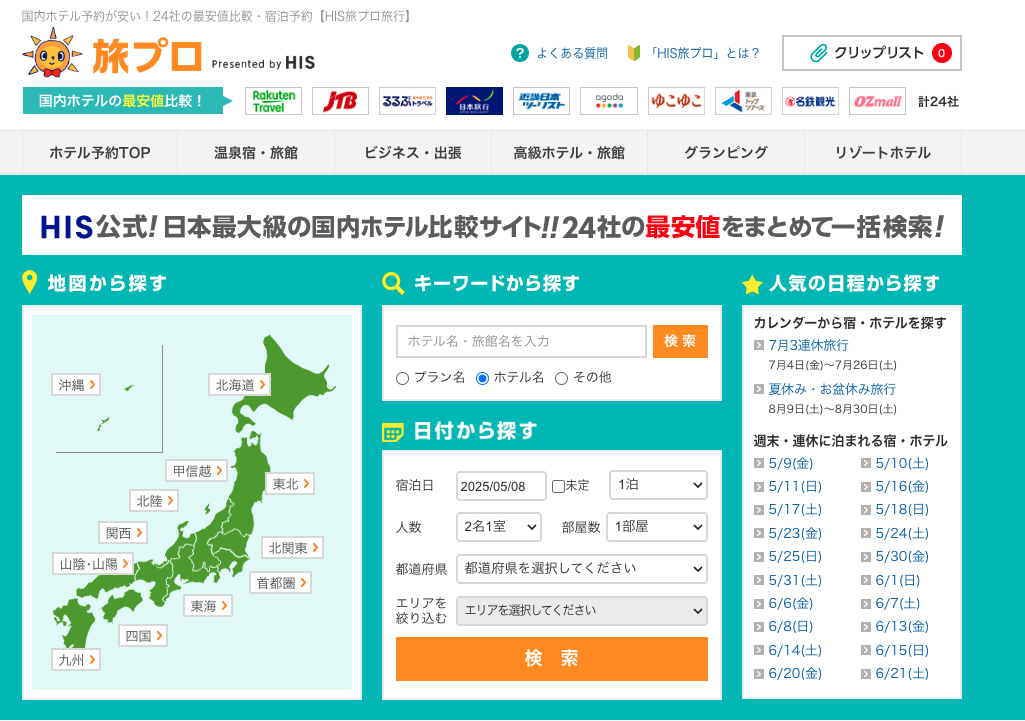Open the 1部屋 rooms dropdown
This screenshot has height=721, width=1025.
(657, 527)
